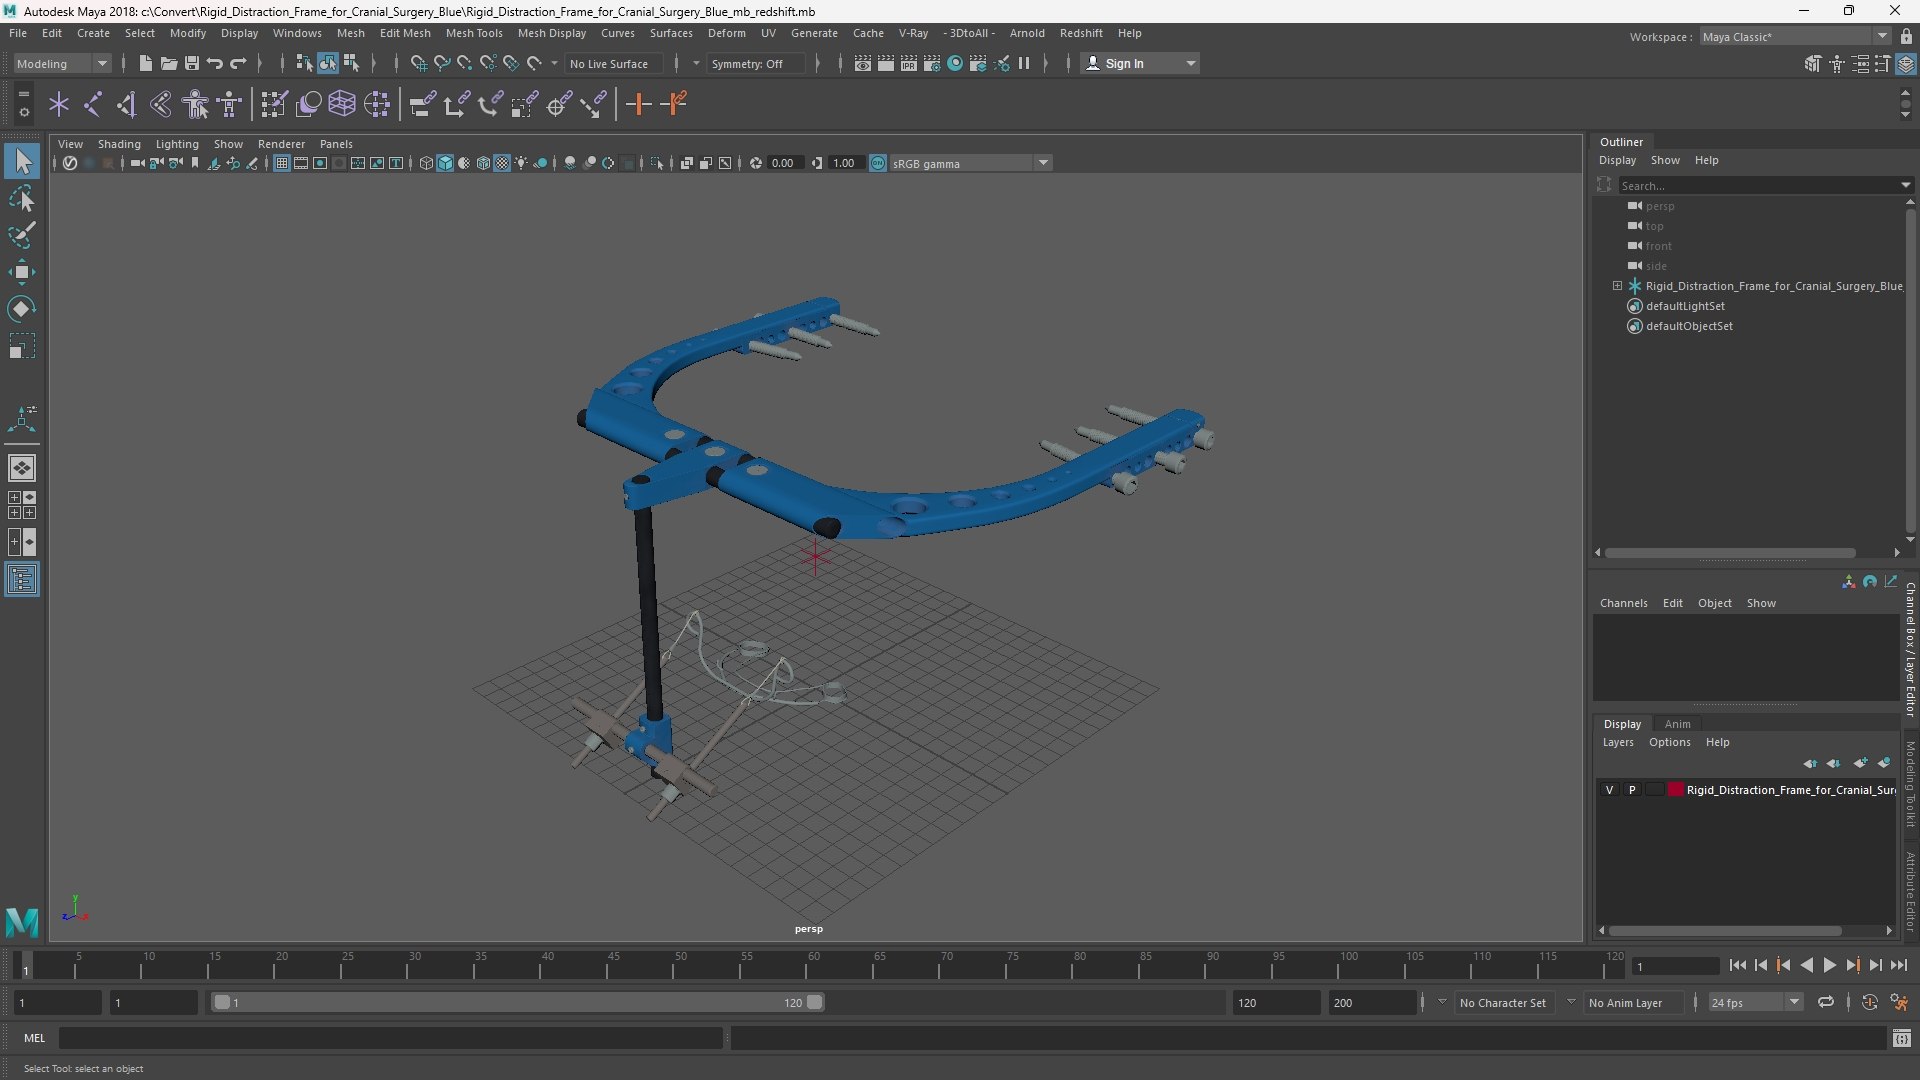
Task: Click the single-perspective layout icon
Action: tap(22, 468)
